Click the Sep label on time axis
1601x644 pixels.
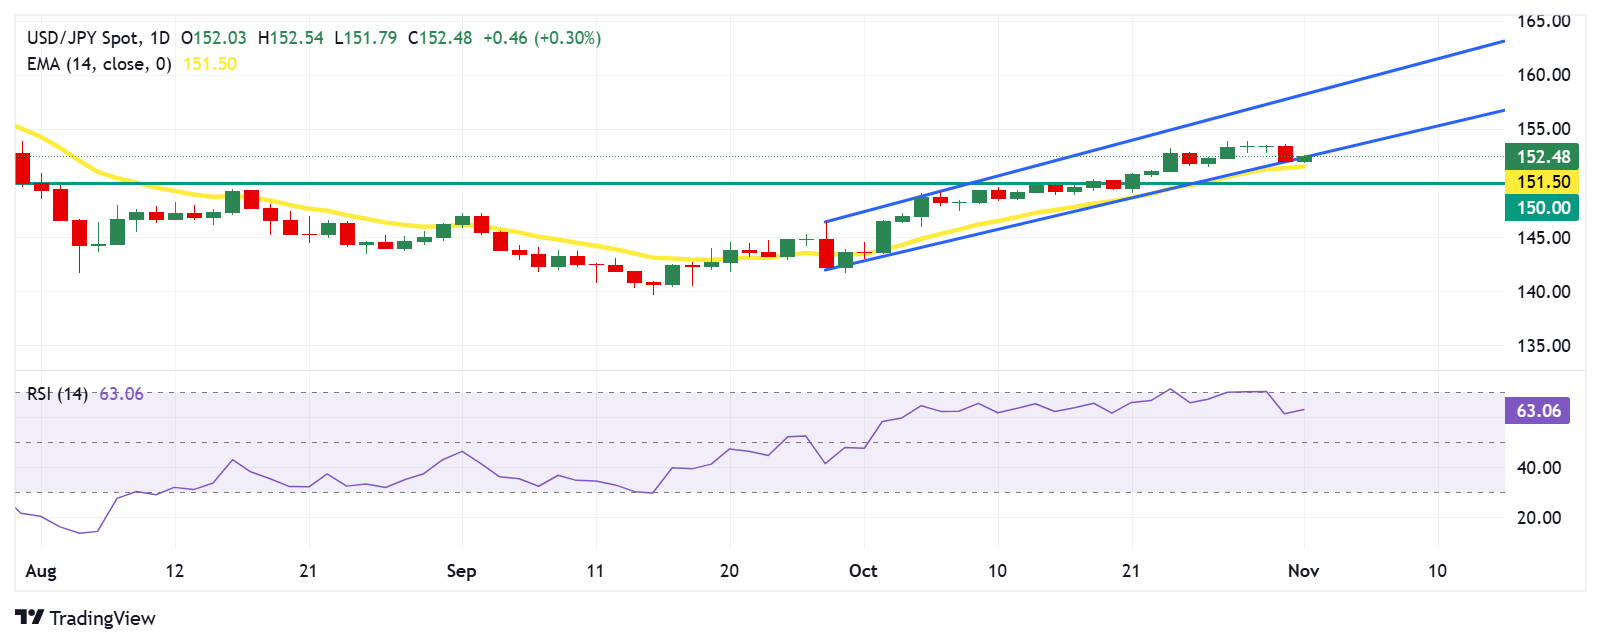461,571
